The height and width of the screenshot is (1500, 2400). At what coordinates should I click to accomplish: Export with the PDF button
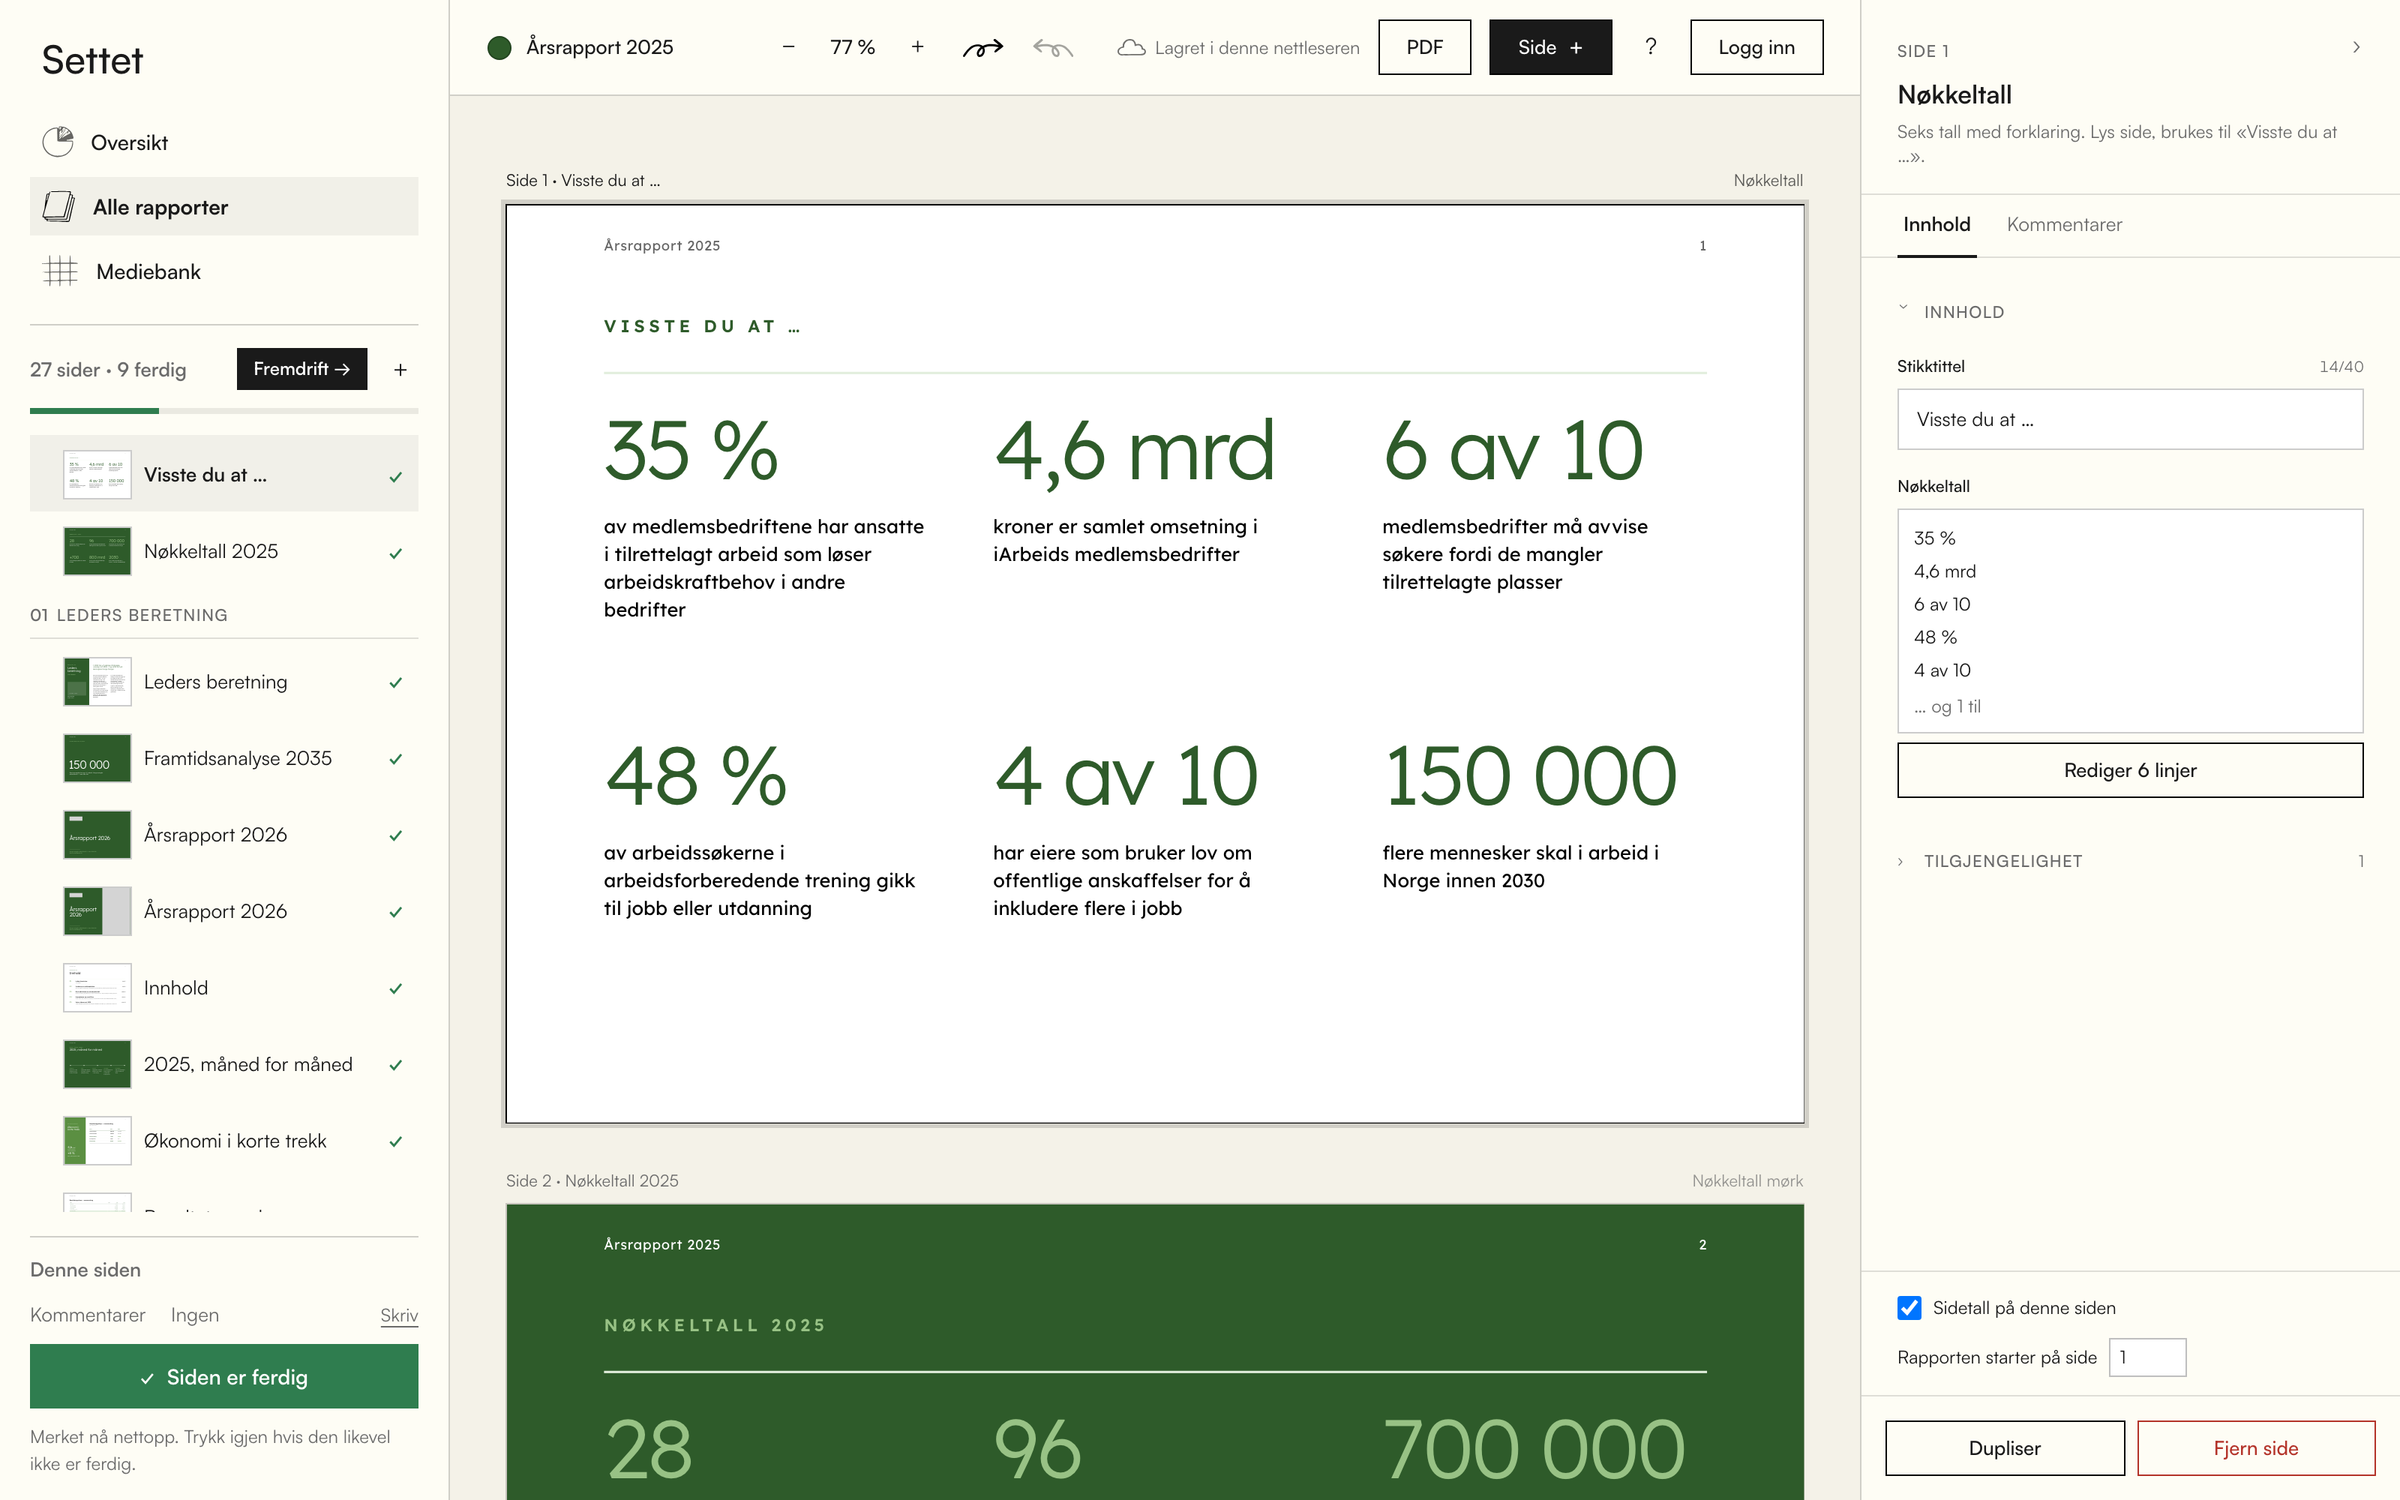(x=1424, y=47)
